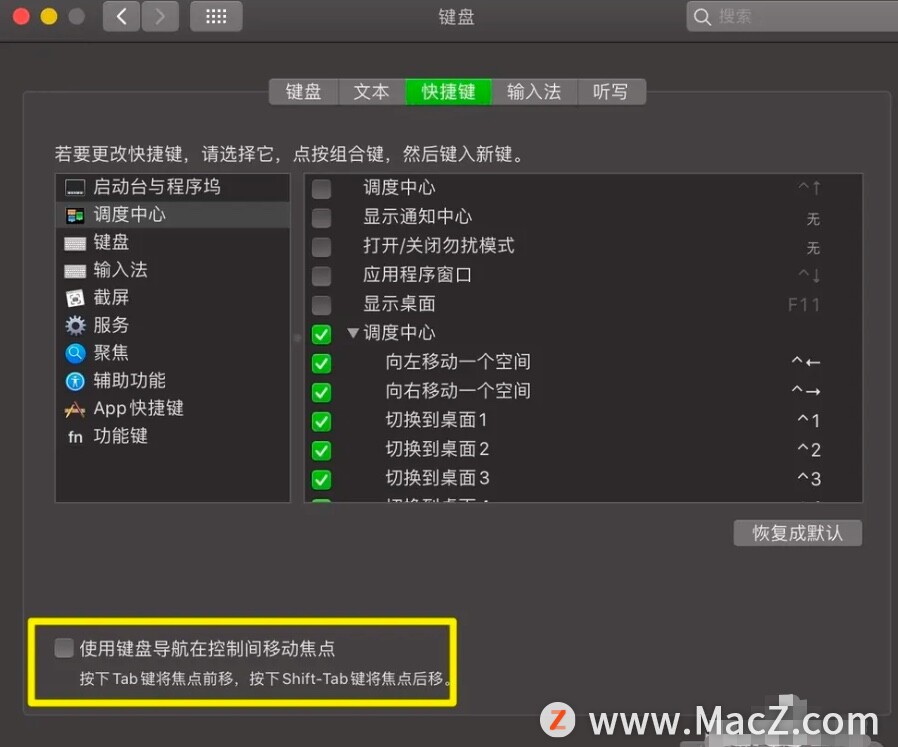The image size is (898, 747).
Task: Click the F11 shortcut for 显示桌面
Action: (804, 305)
